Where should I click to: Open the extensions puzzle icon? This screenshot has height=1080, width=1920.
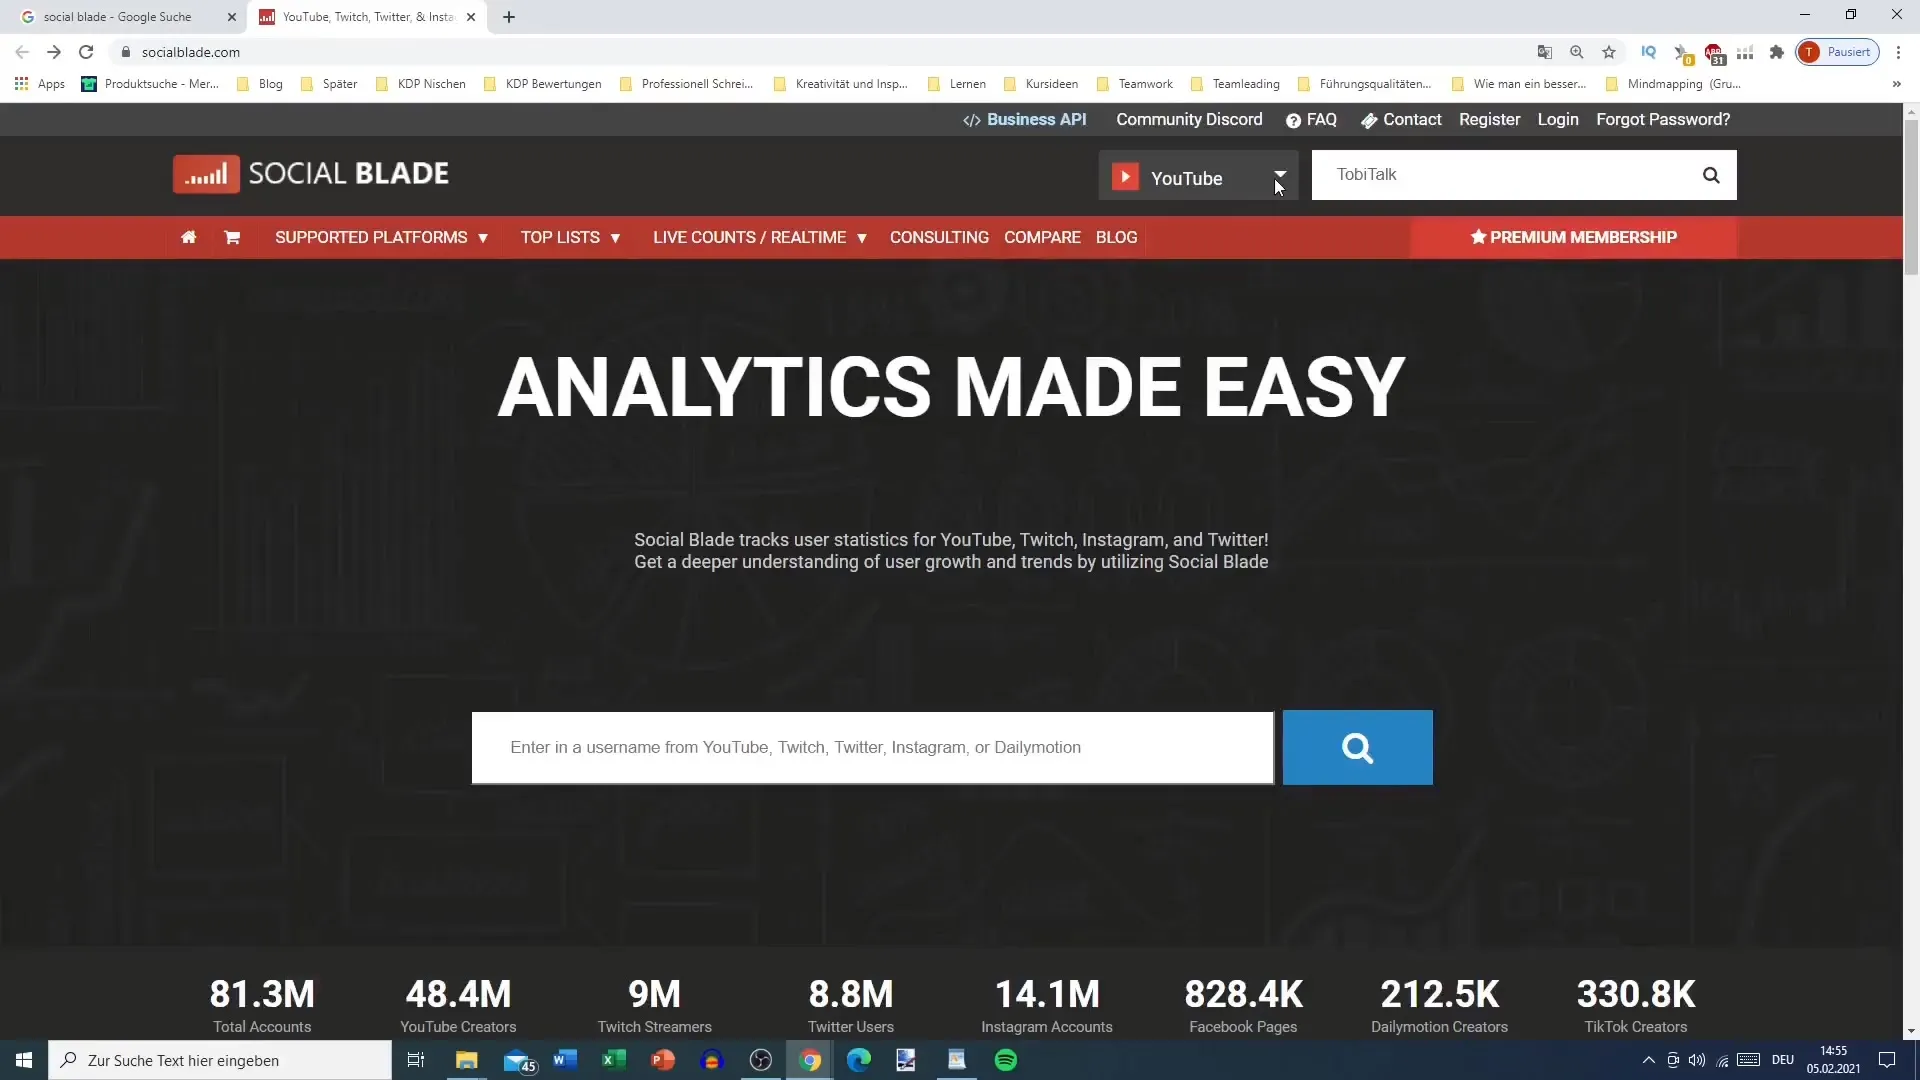(1777, 52)
